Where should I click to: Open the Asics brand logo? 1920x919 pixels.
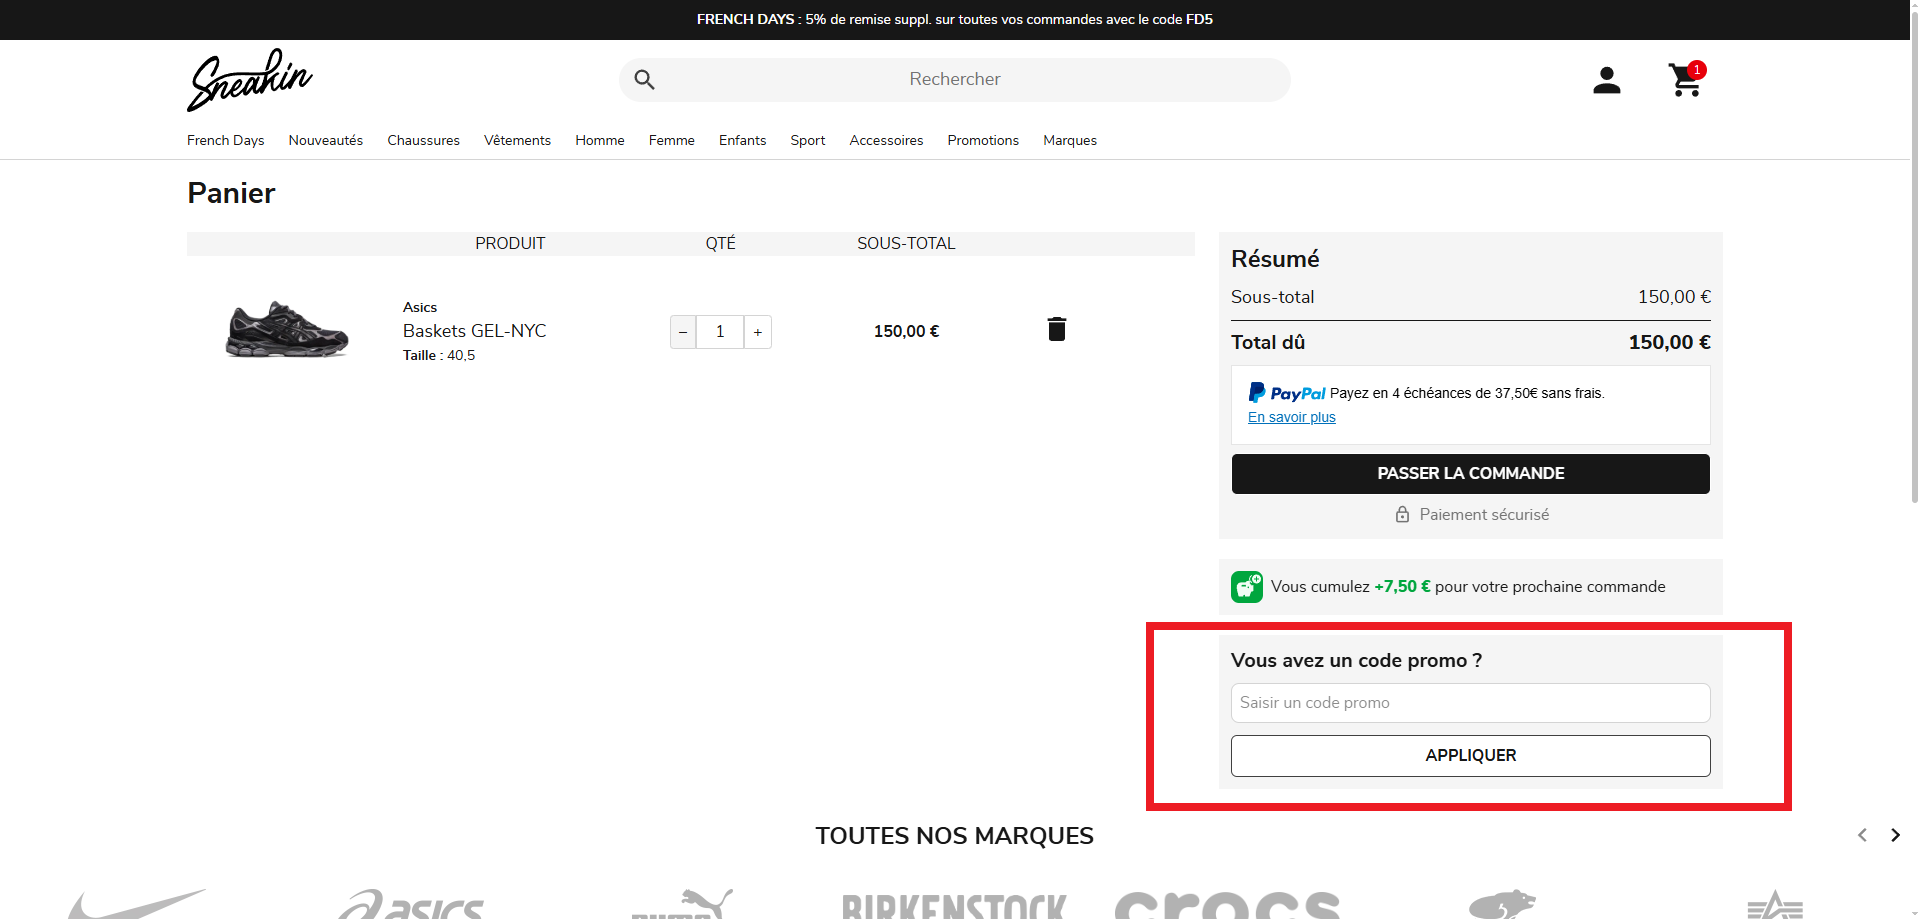tap(410, 904)
